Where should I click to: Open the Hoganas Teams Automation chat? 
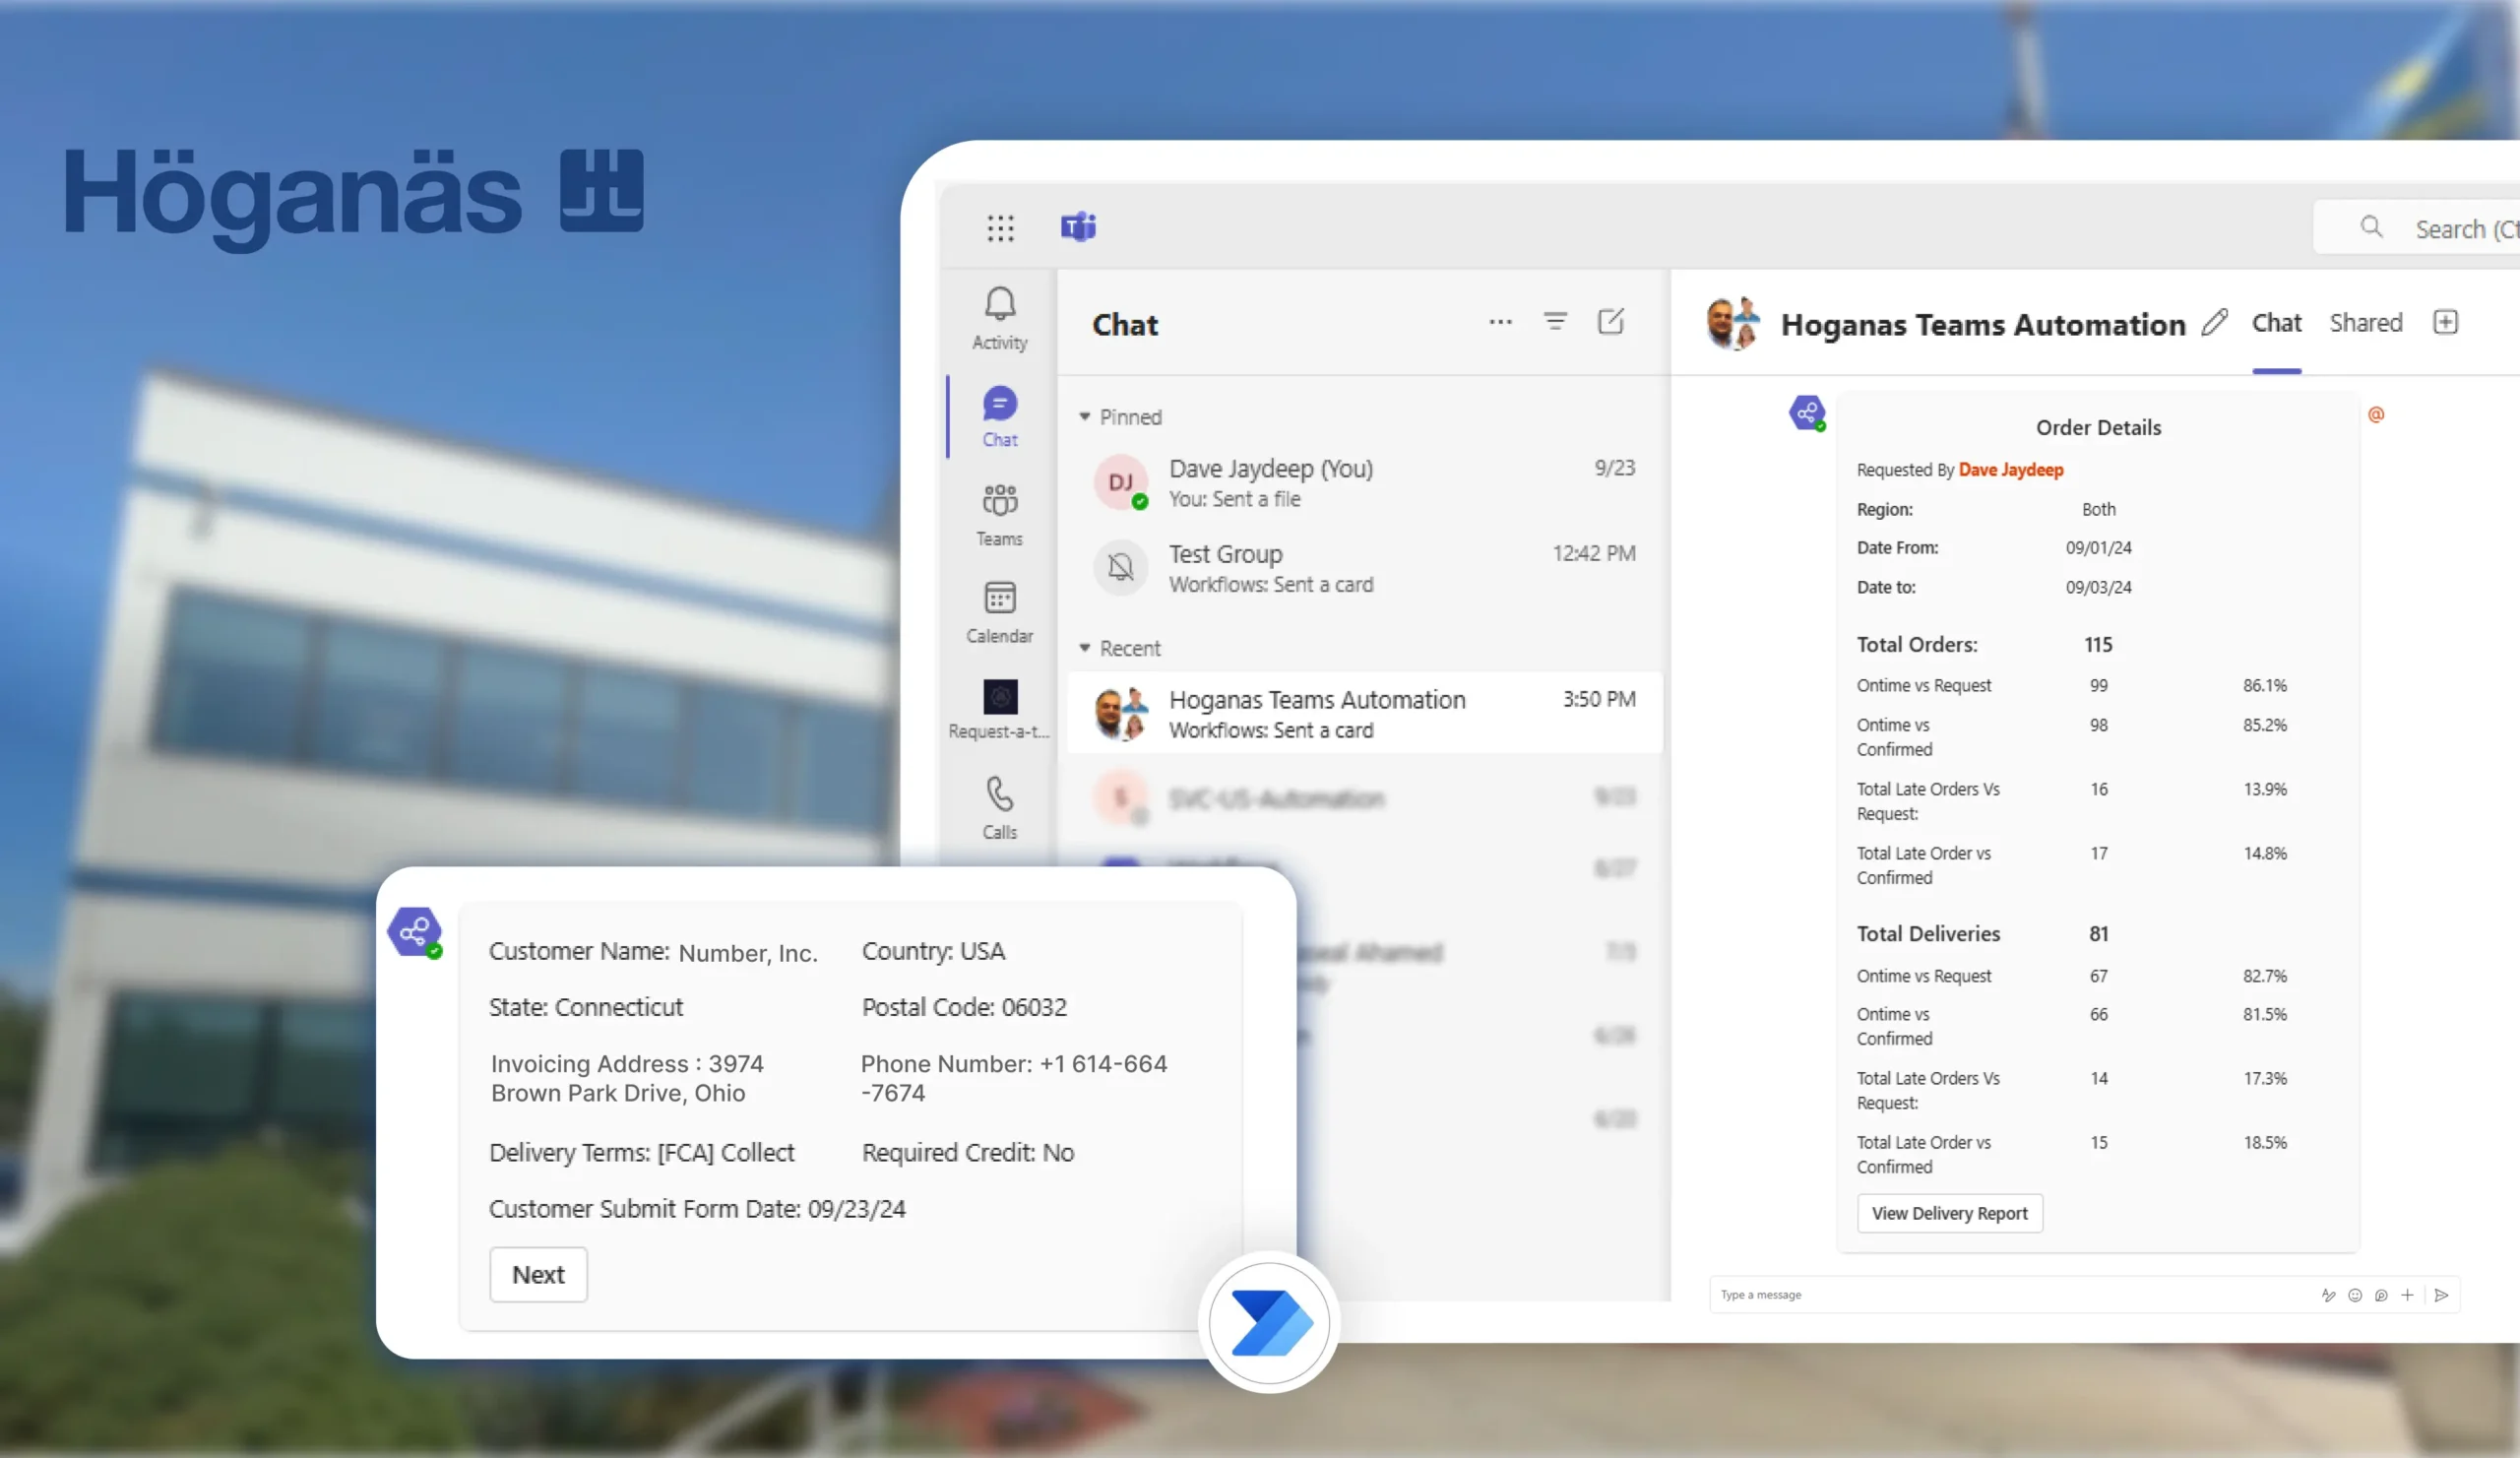coord(1364,713)
